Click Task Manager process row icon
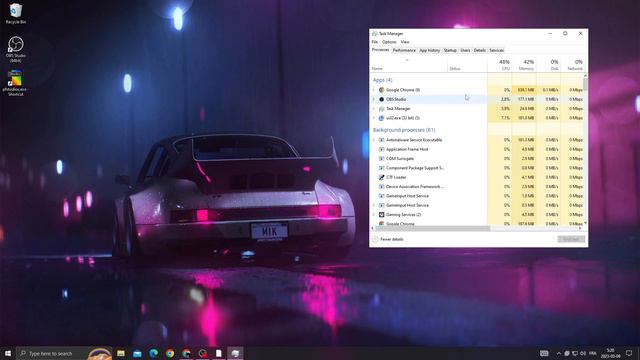Image resolution: width=640 pixels, height=360 pixels. tap(381, 109)
